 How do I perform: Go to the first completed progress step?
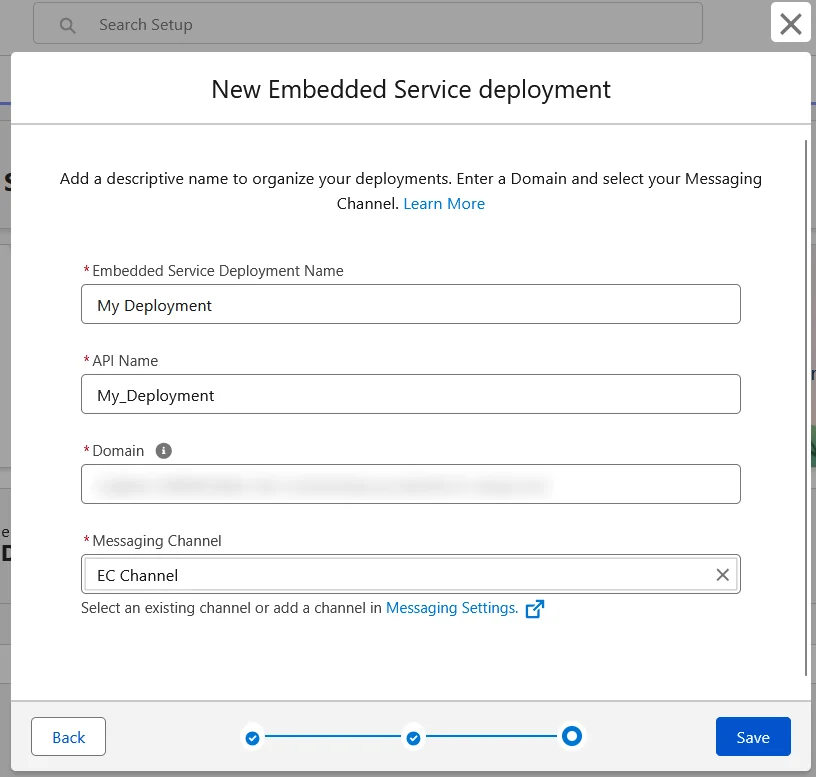point(253,738)
